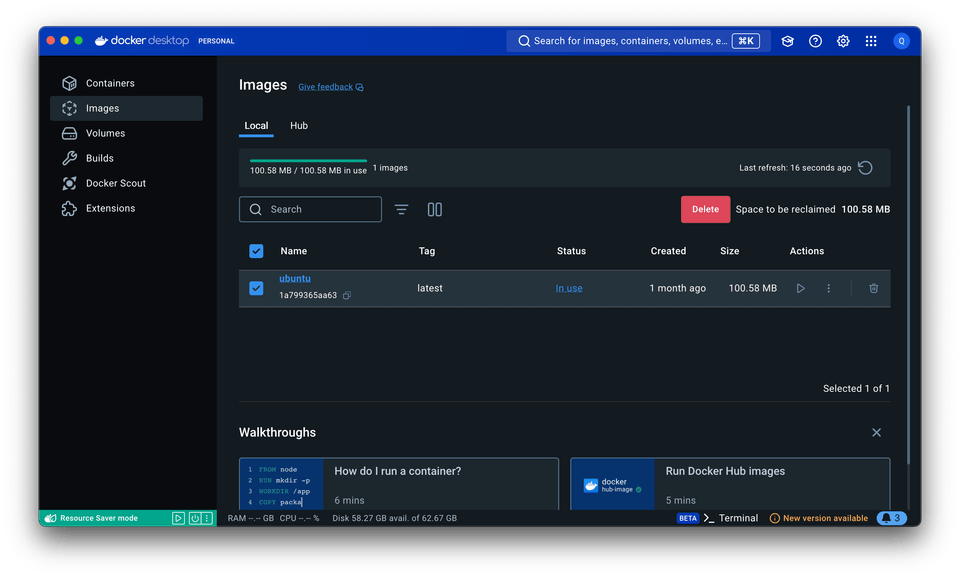
Task: Open the apps grid icon
Action: coord(871,41)
